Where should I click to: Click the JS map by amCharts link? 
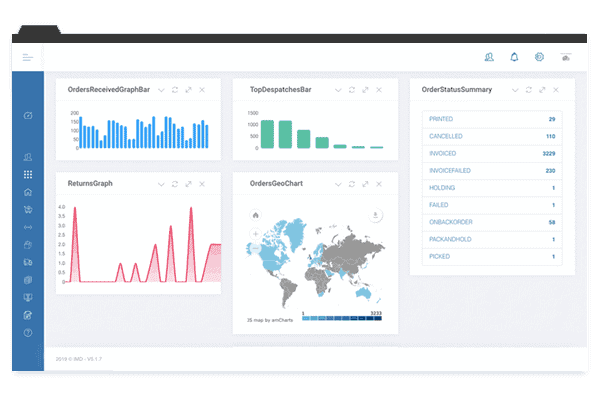(x=270, y=320)
